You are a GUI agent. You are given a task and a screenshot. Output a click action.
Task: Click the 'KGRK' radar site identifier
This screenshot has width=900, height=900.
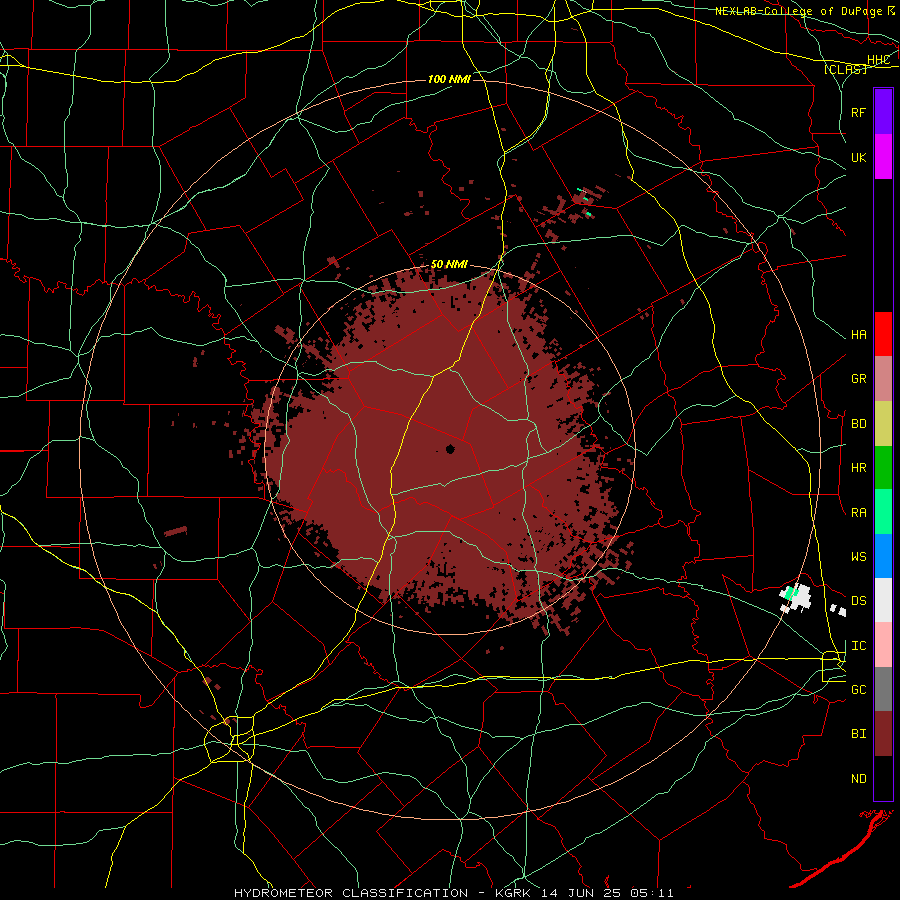pyautogui.click(x=515, y=893)
